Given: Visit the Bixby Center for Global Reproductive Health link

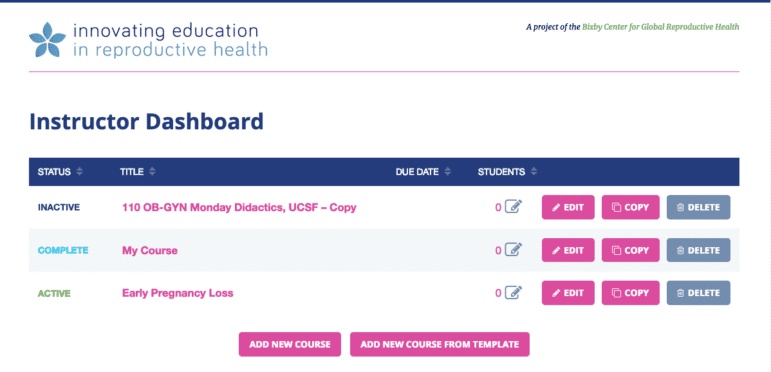Looking at the screenshot, I should (x=660, y=27).
